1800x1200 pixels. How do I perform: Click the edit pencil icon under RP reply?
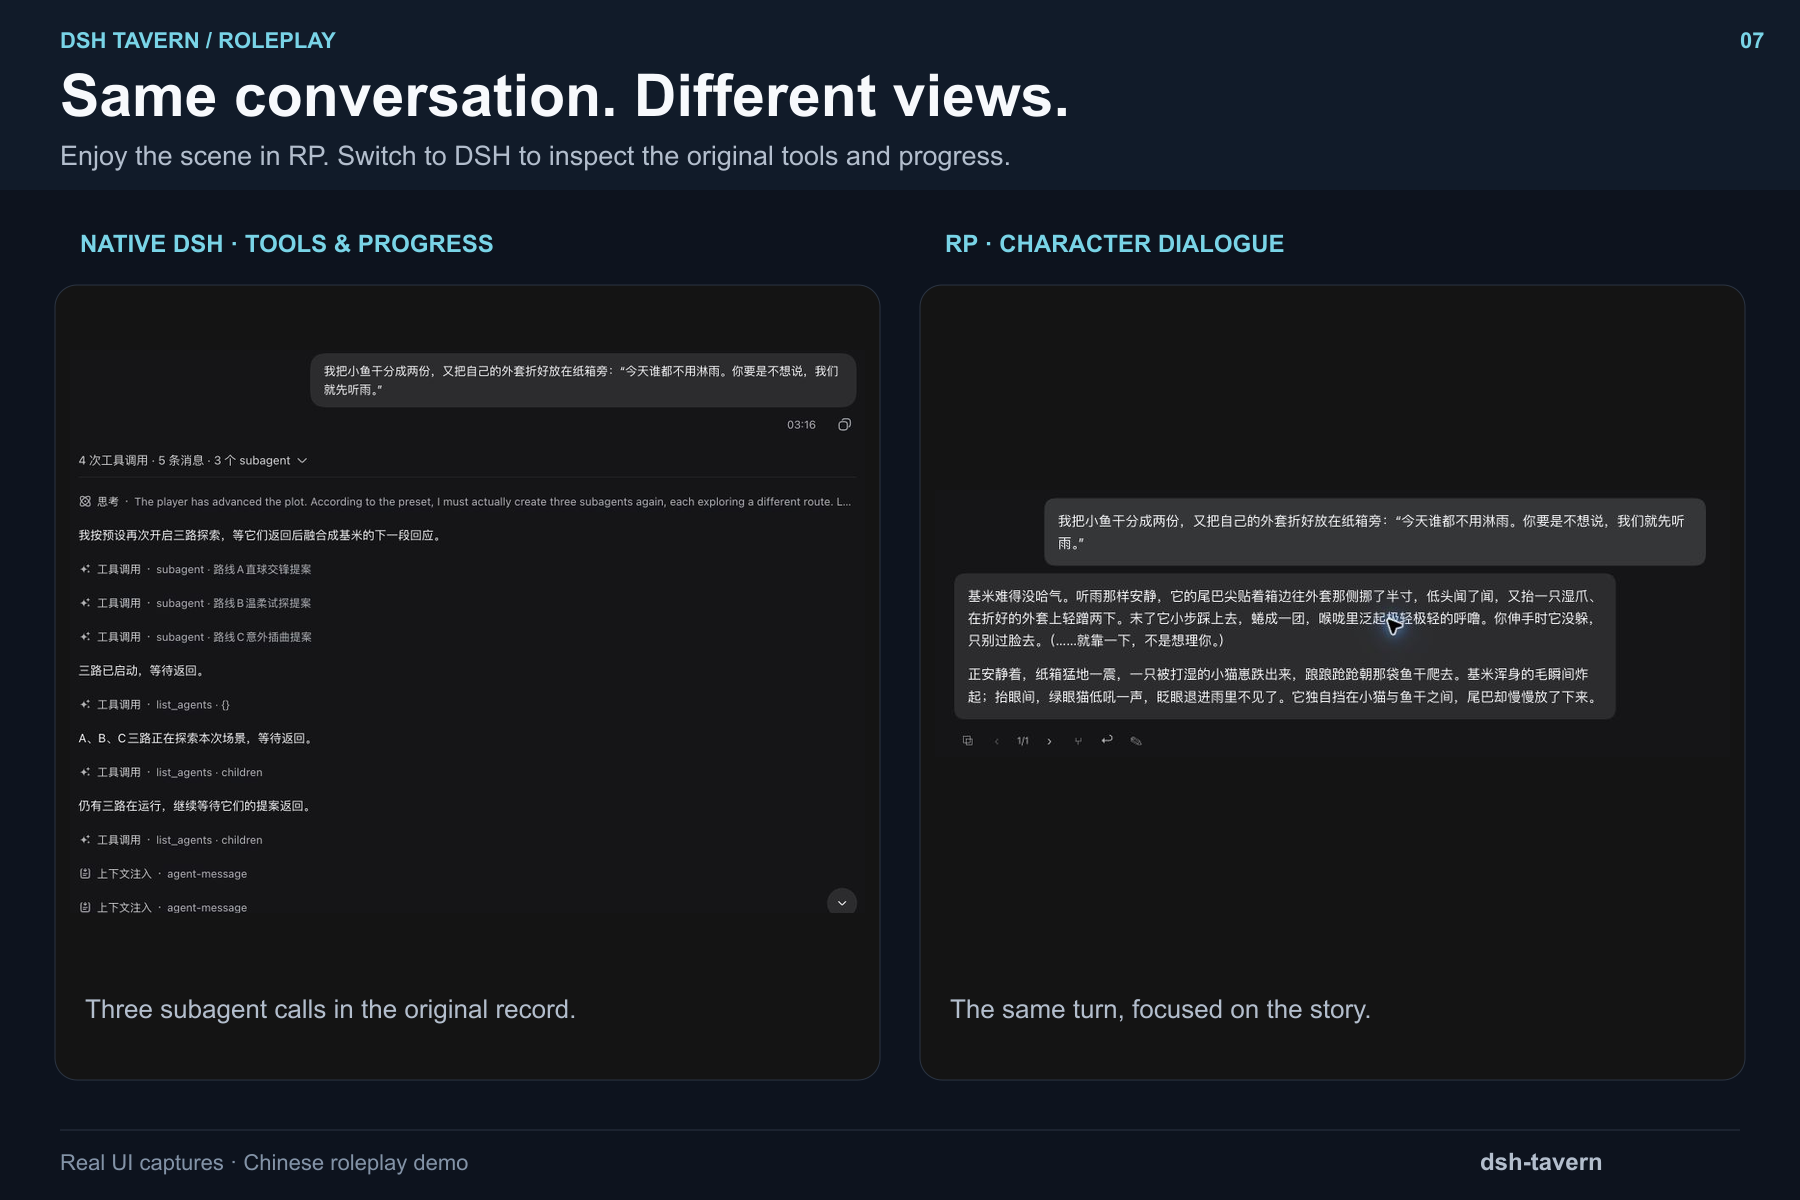coord(1135,741)
